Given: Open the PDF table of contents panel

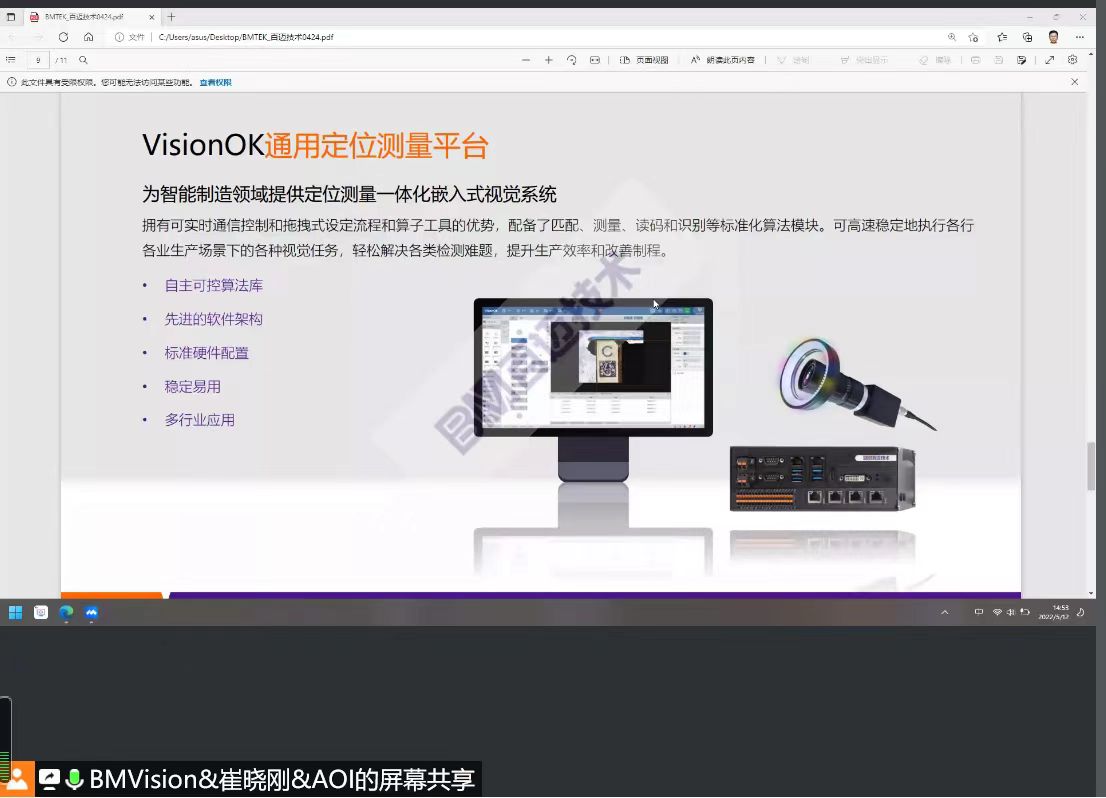Looking at the screenshot, I should coord(11,60).
